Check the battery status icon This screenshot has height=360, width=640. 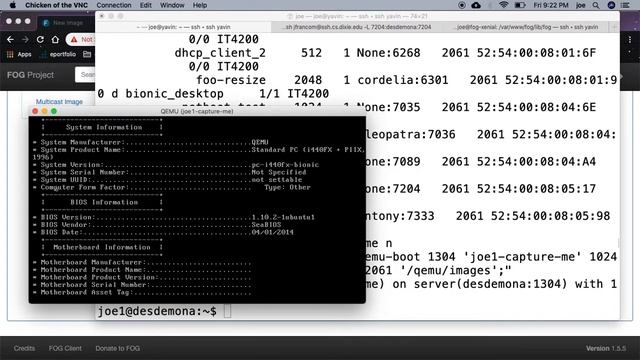[520, 5]
